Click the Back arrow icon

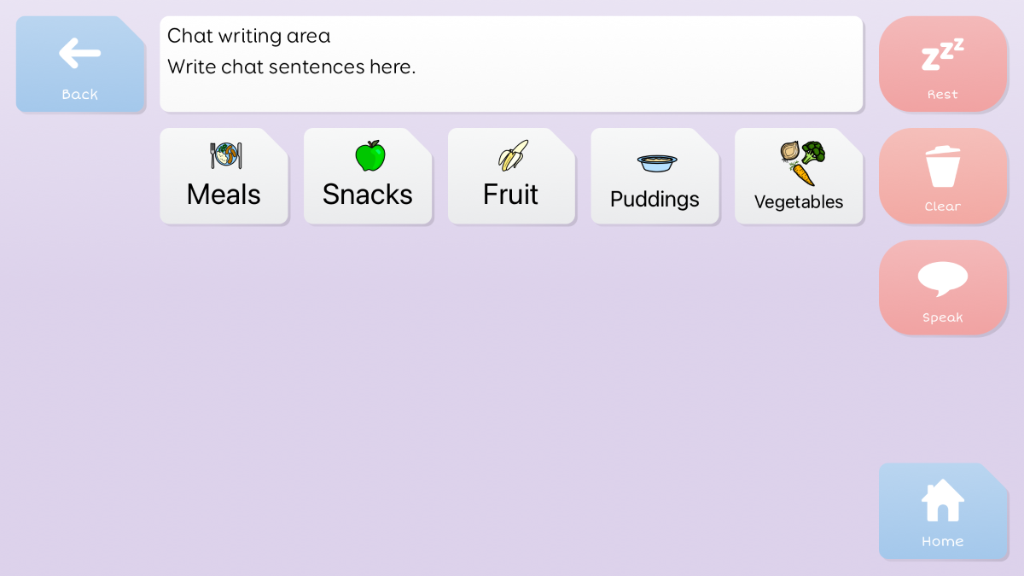tap(80, 53)
